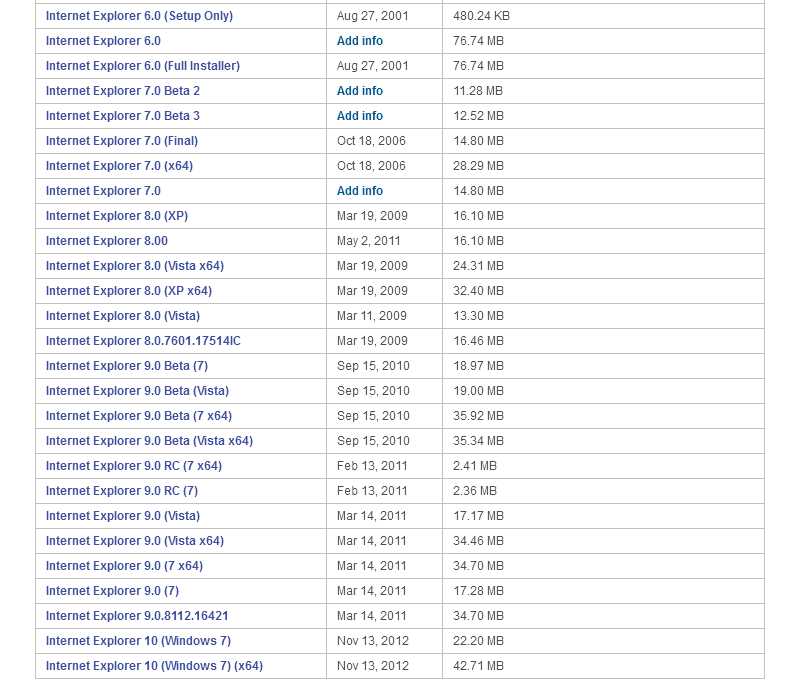Click the size 24.31 MB

(x=478, y=266)
